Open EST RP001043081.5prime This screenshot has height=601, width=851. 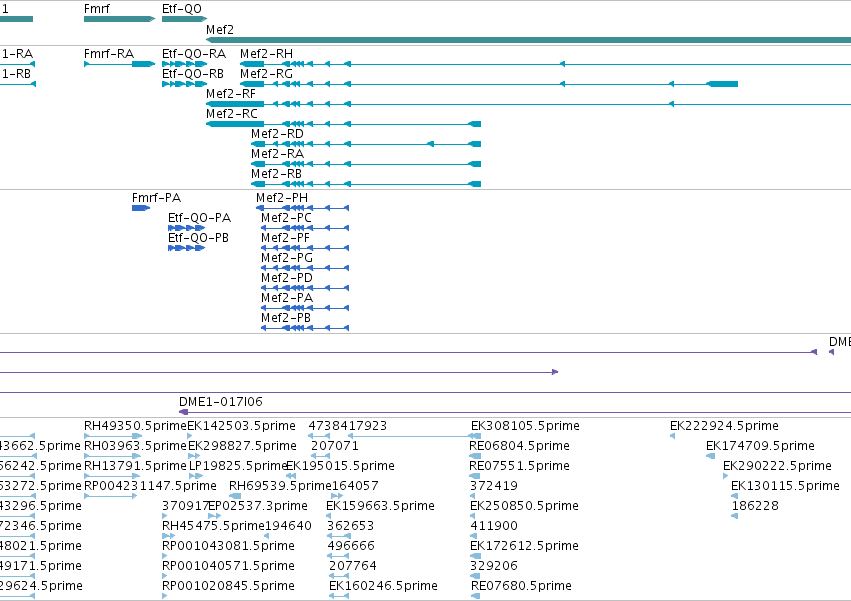(228, 547)
